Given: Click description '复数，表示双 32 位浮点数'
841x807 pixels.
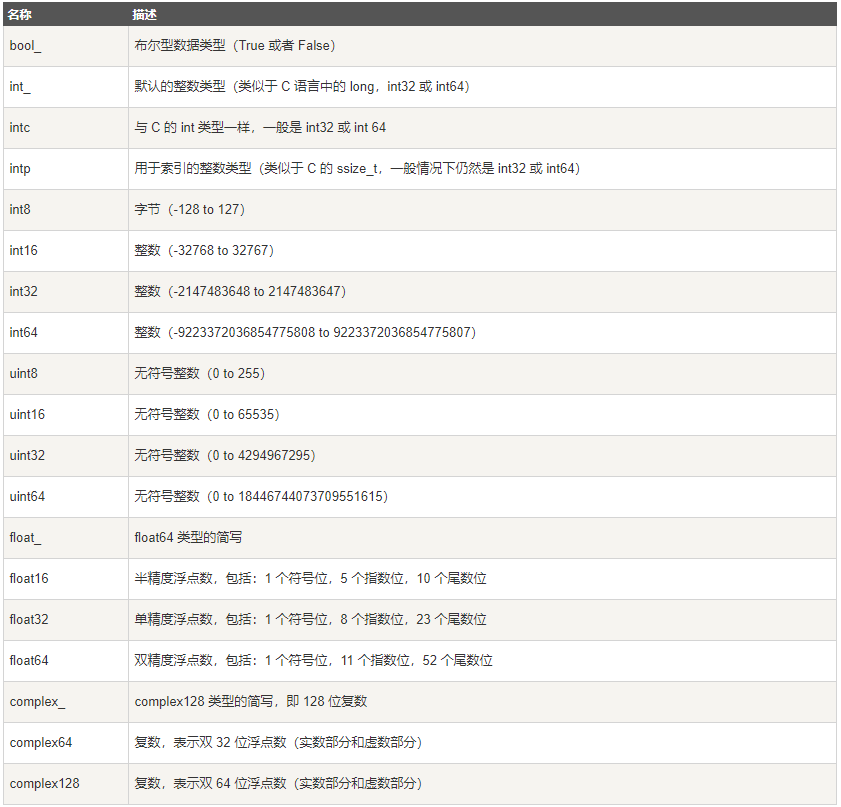Looking at the screenshot, I should click(x=278, y=743).
